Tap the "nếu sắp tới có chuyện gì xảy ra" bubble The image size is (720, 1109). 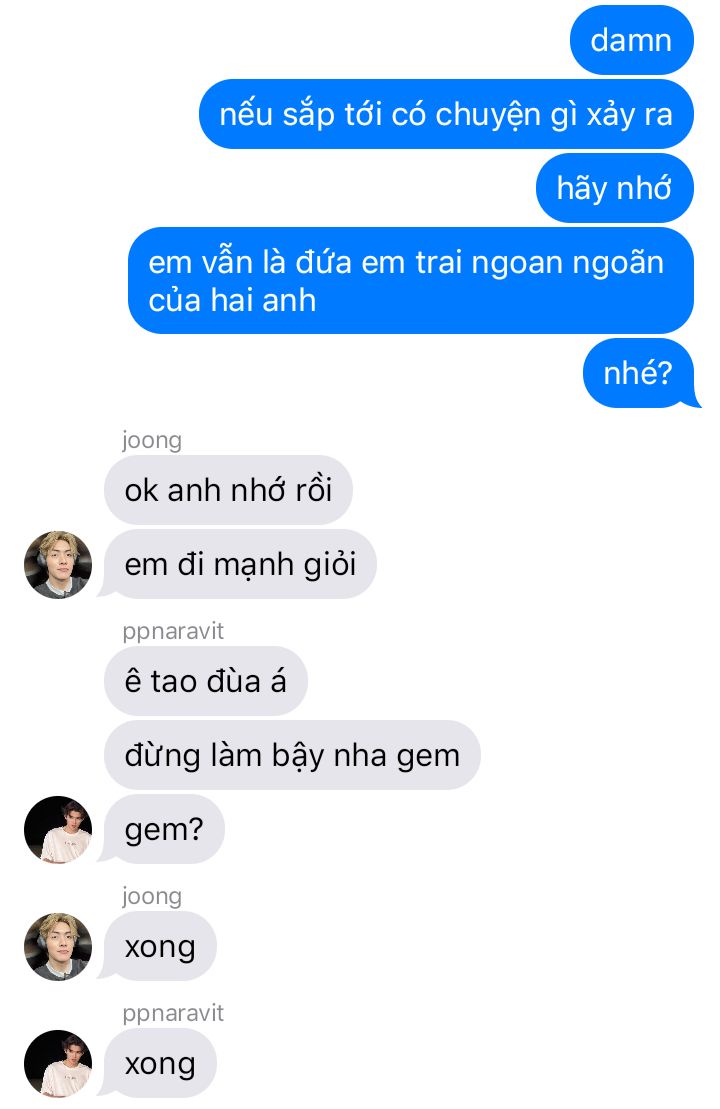point(446,115)
